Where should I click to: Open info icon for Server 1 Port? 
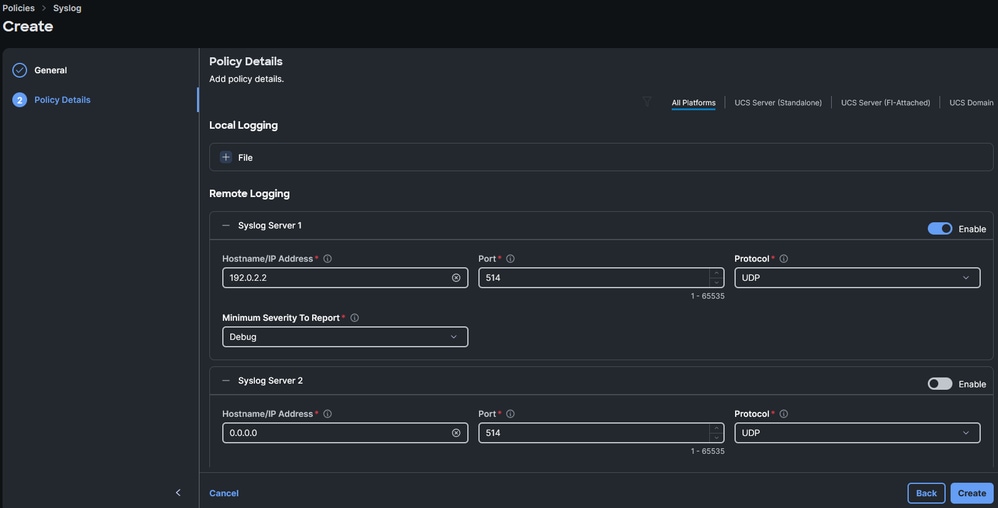(x=510, y=258)
